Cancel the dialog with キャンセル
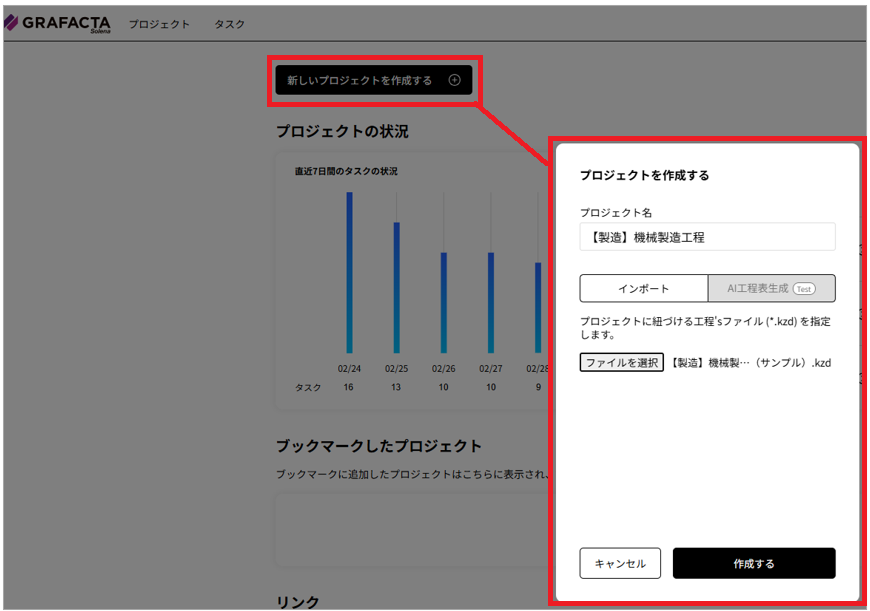The image size is (870, 611). [620, 563]
